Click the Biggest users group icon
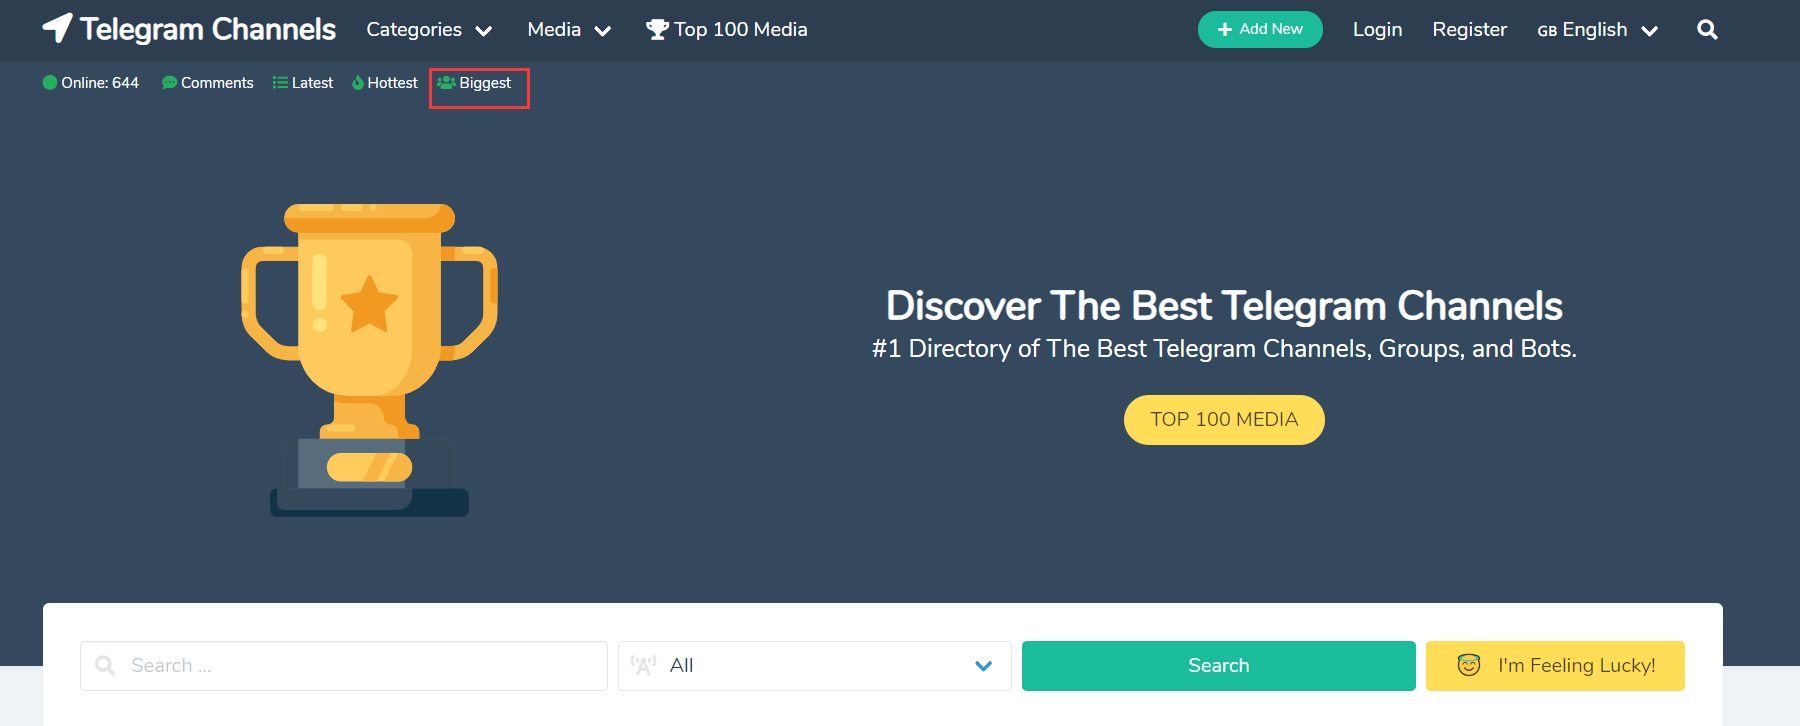The width and height of the screenshot is (1800, 726). point(447,82)
